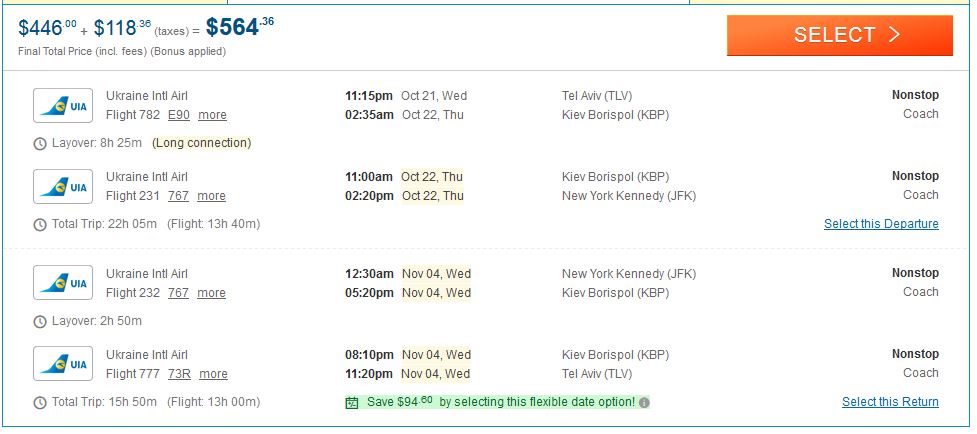The width and height of the screenshot is (977, 434).
Task: Click the clock icon beside Layover 2h 50m
Action: (x=40, y=321)
